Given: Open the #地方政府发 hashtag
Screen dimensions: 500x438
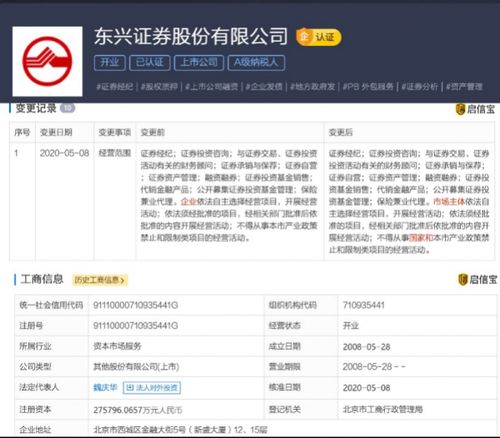Looking at the screenshot, I should tap(312, 87).
